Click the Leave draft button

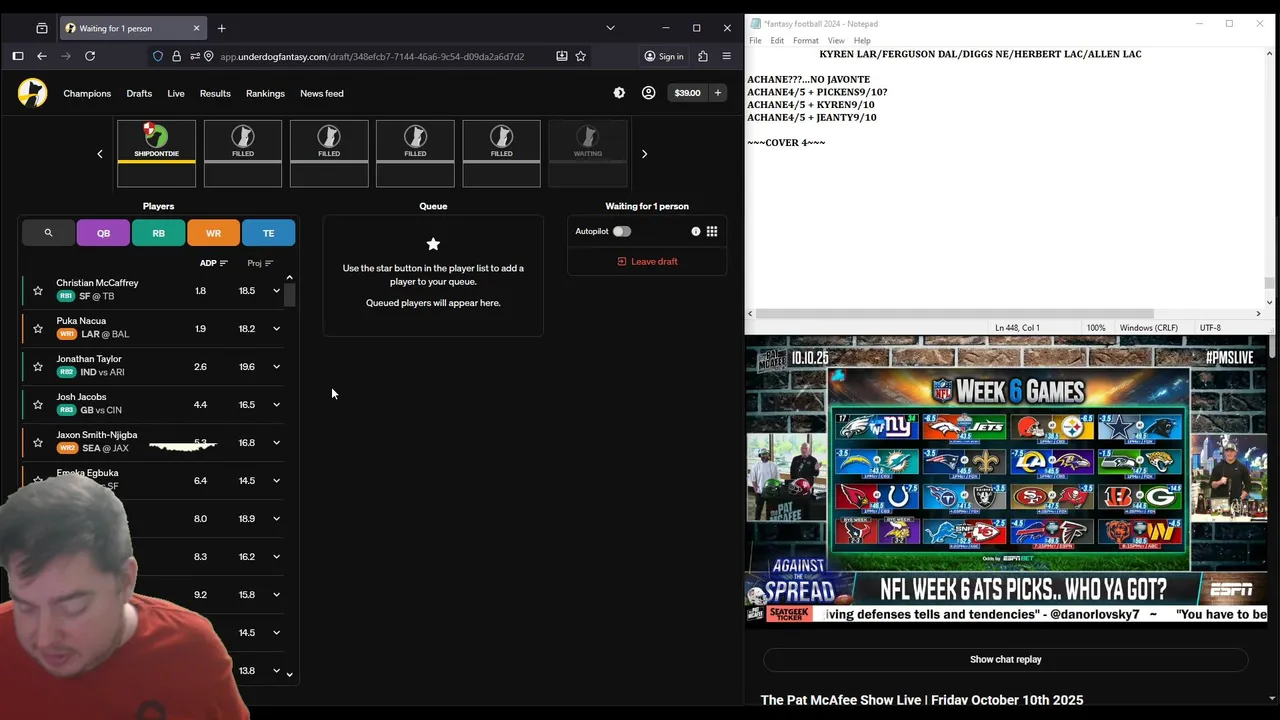click(x=647, y=261)
